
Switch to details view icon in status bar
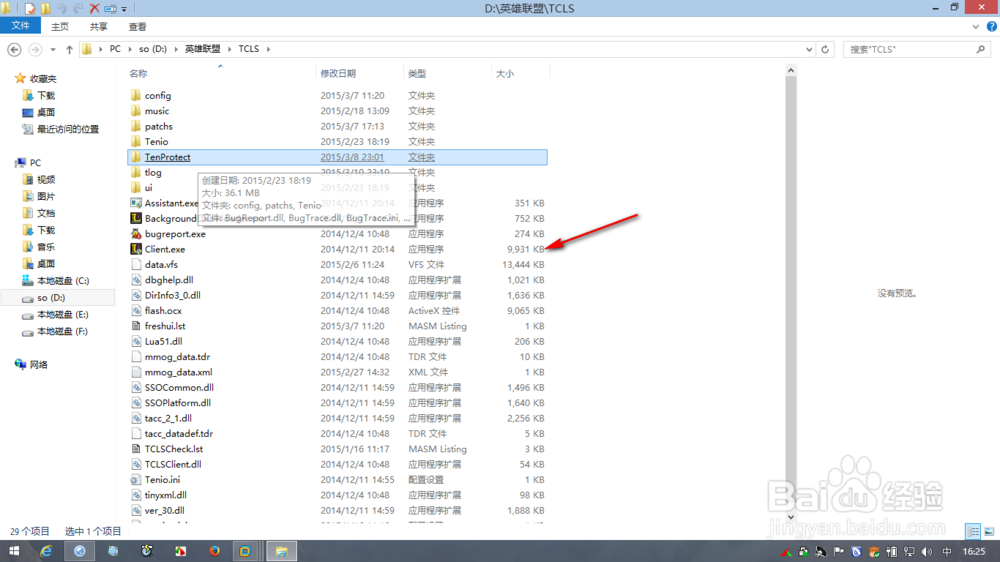(973, 531)
